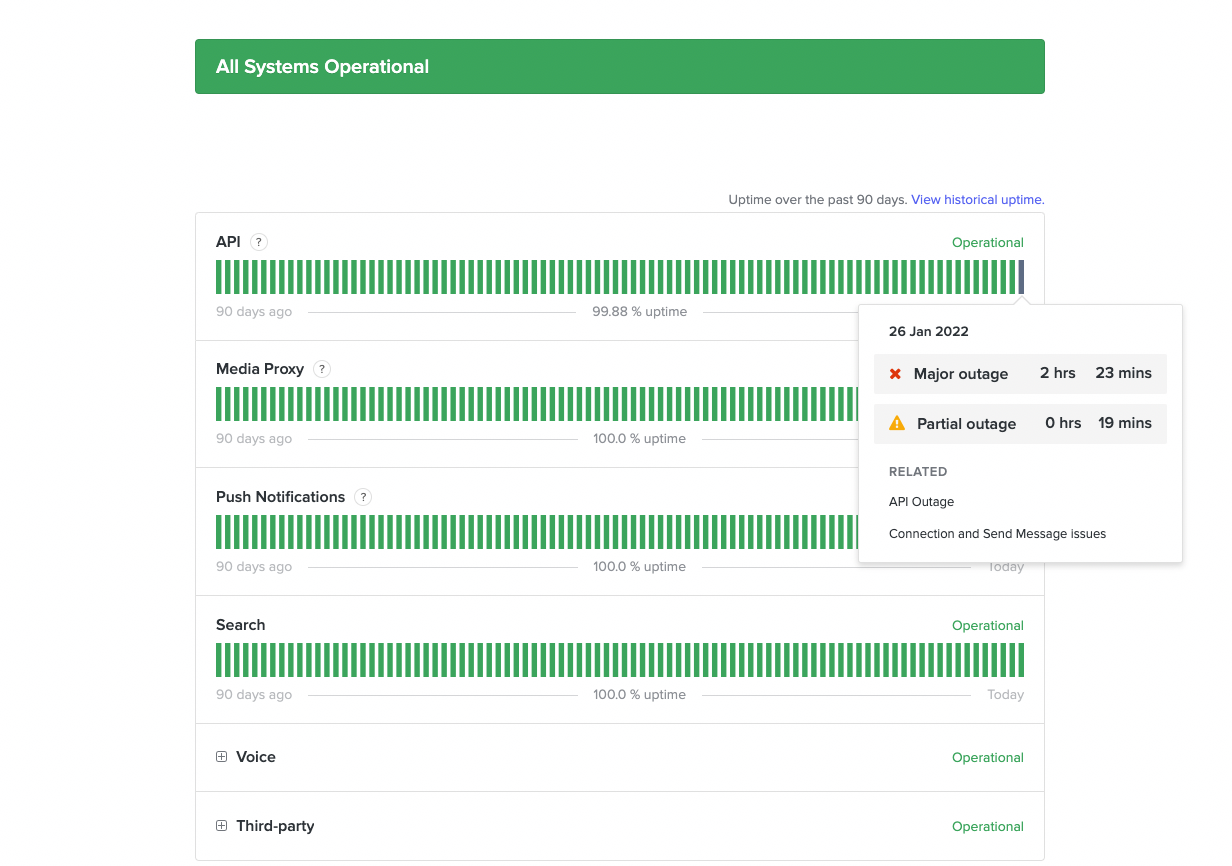Click the first bar in API uptime graph
1232x866 pixels.
219,277
